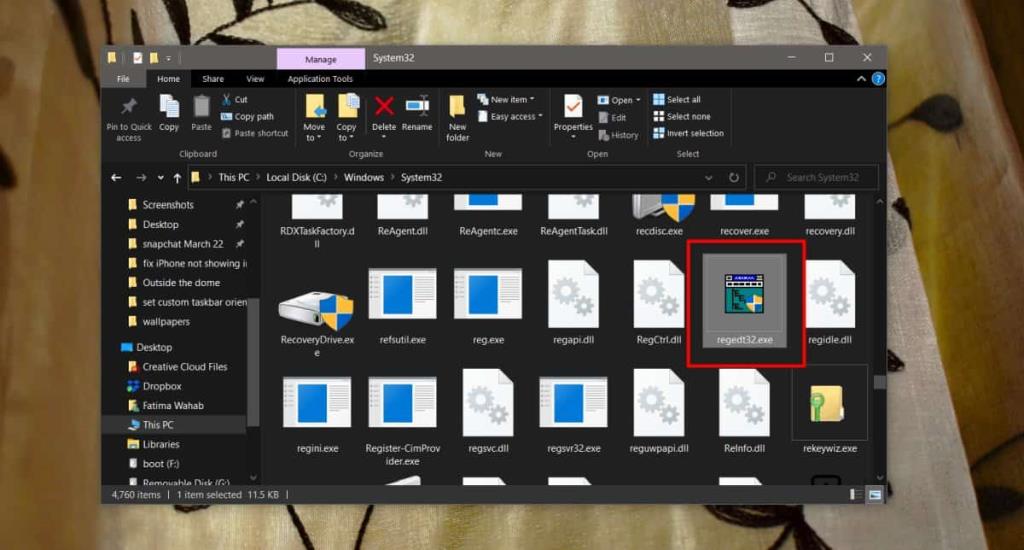Click This PC in the address bar
Screen dimensions: 1024x550
click(234, 177)
